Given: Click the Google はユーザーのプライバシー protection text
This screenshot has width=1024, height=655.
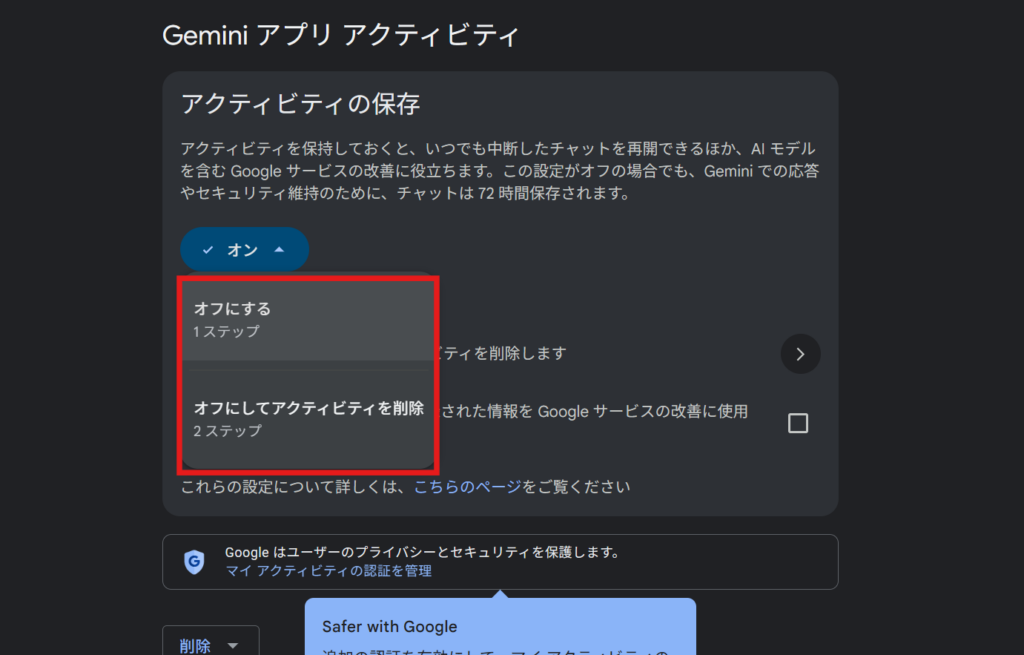Looking at the screenshot, I should point(422,552).
